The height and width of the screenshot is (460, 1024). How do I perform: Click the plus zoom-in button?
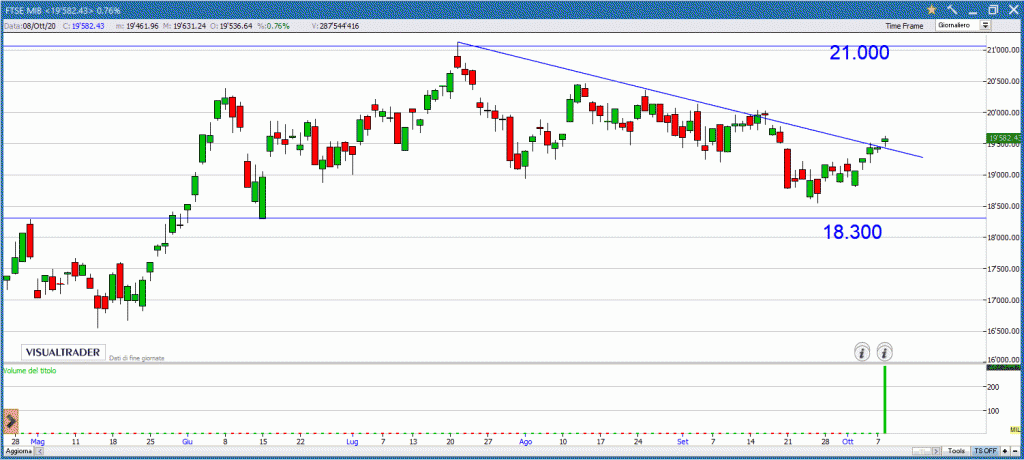point(1005,451)
